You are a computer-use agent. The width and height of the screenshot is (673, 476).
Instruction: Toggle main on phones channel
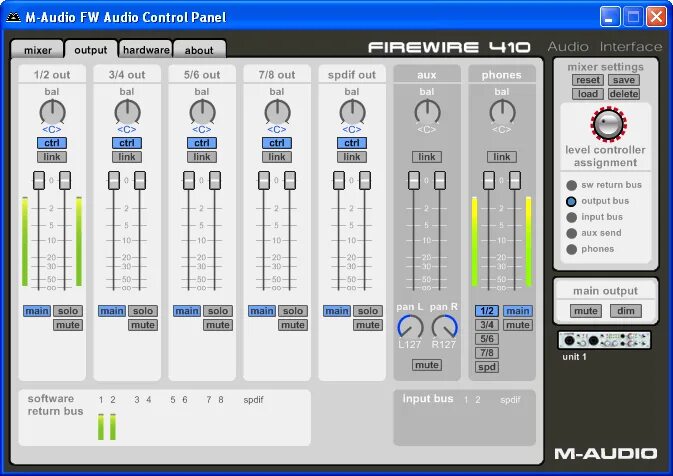pyautogui.click(x=518, y=311)
